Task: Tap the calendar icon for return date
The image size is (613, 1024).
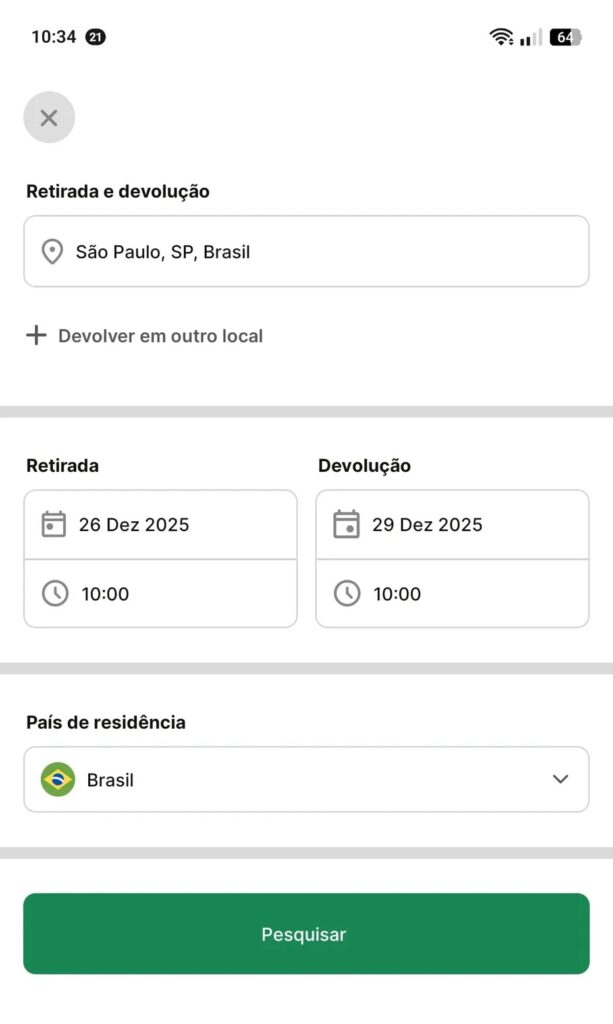Action: 346,524
